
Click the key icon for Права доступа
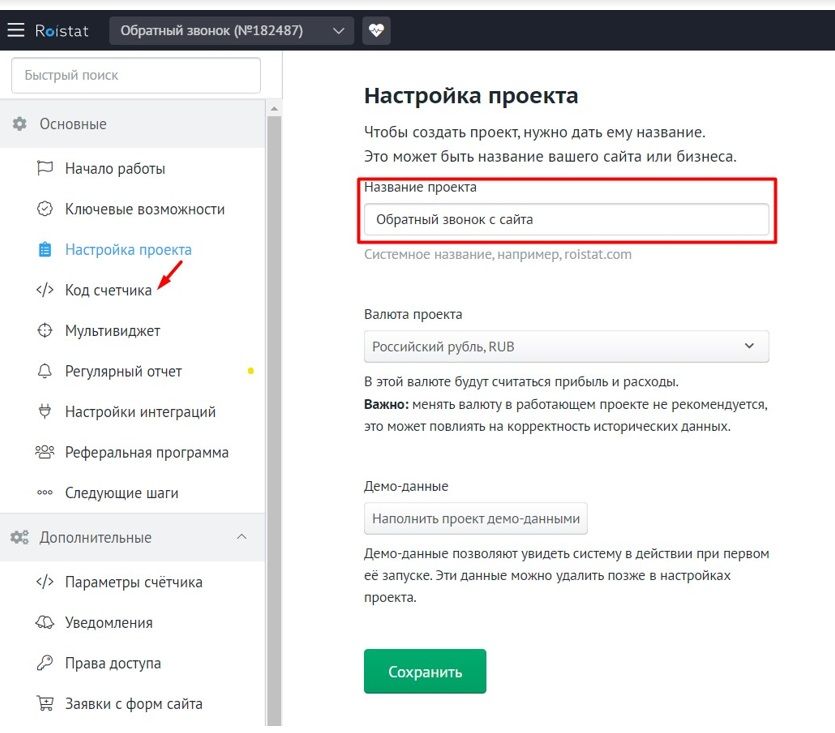point(45,663)
